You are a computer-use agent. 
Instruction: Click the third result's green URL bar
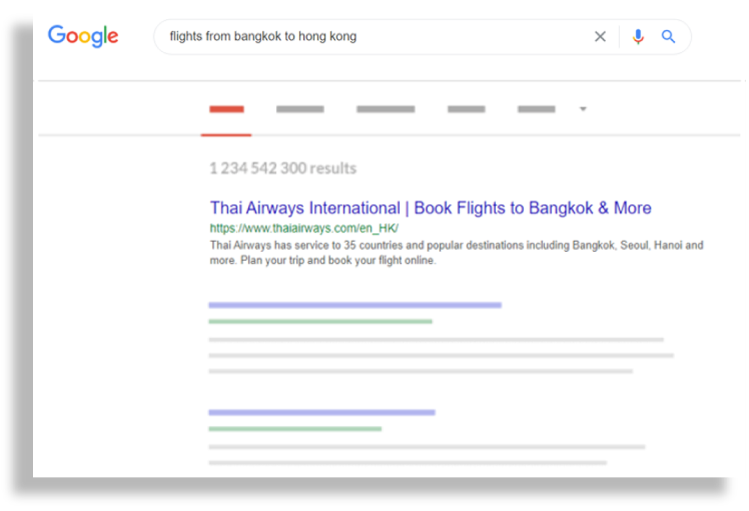point(295,428)
